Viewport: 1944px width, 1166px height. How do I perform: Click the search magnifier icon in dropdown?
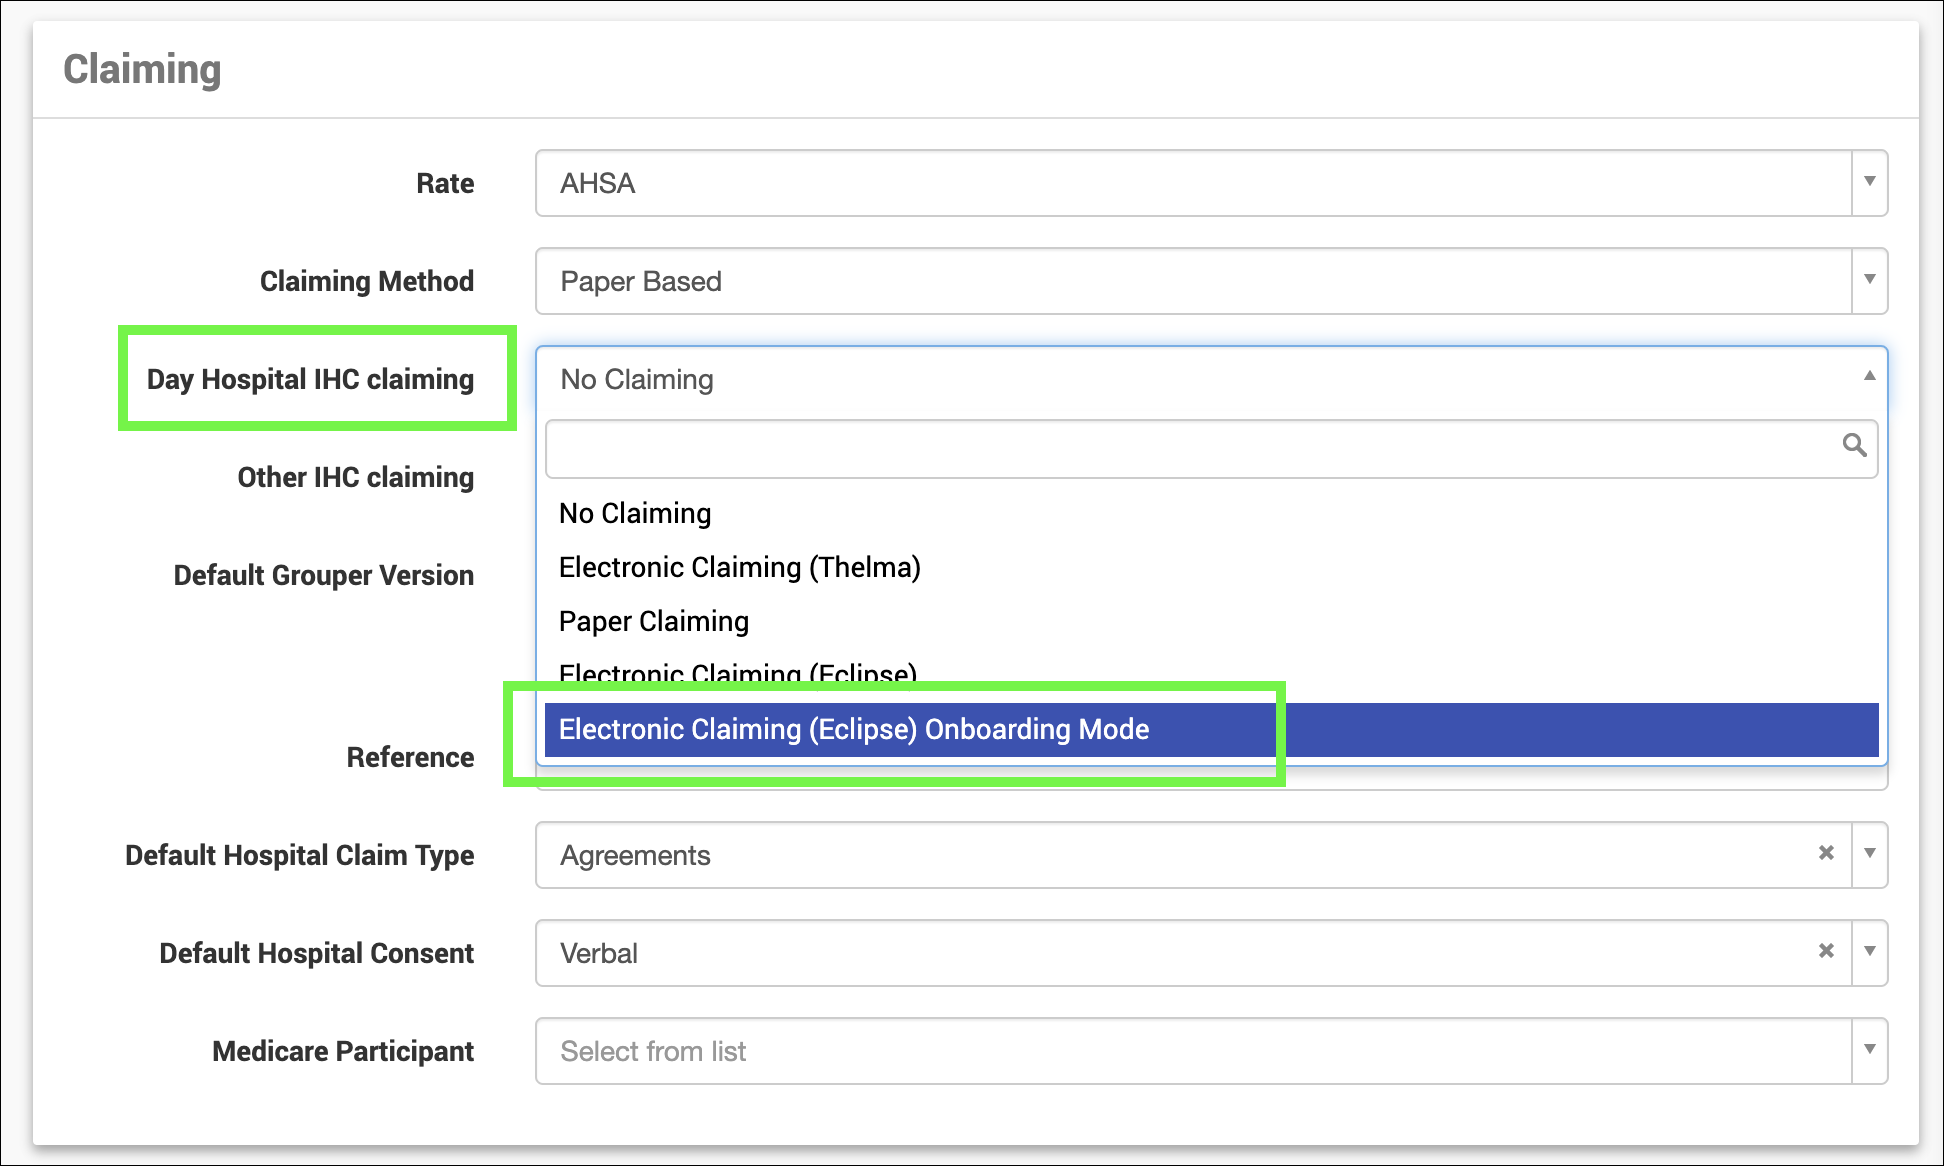[1854, 445]
